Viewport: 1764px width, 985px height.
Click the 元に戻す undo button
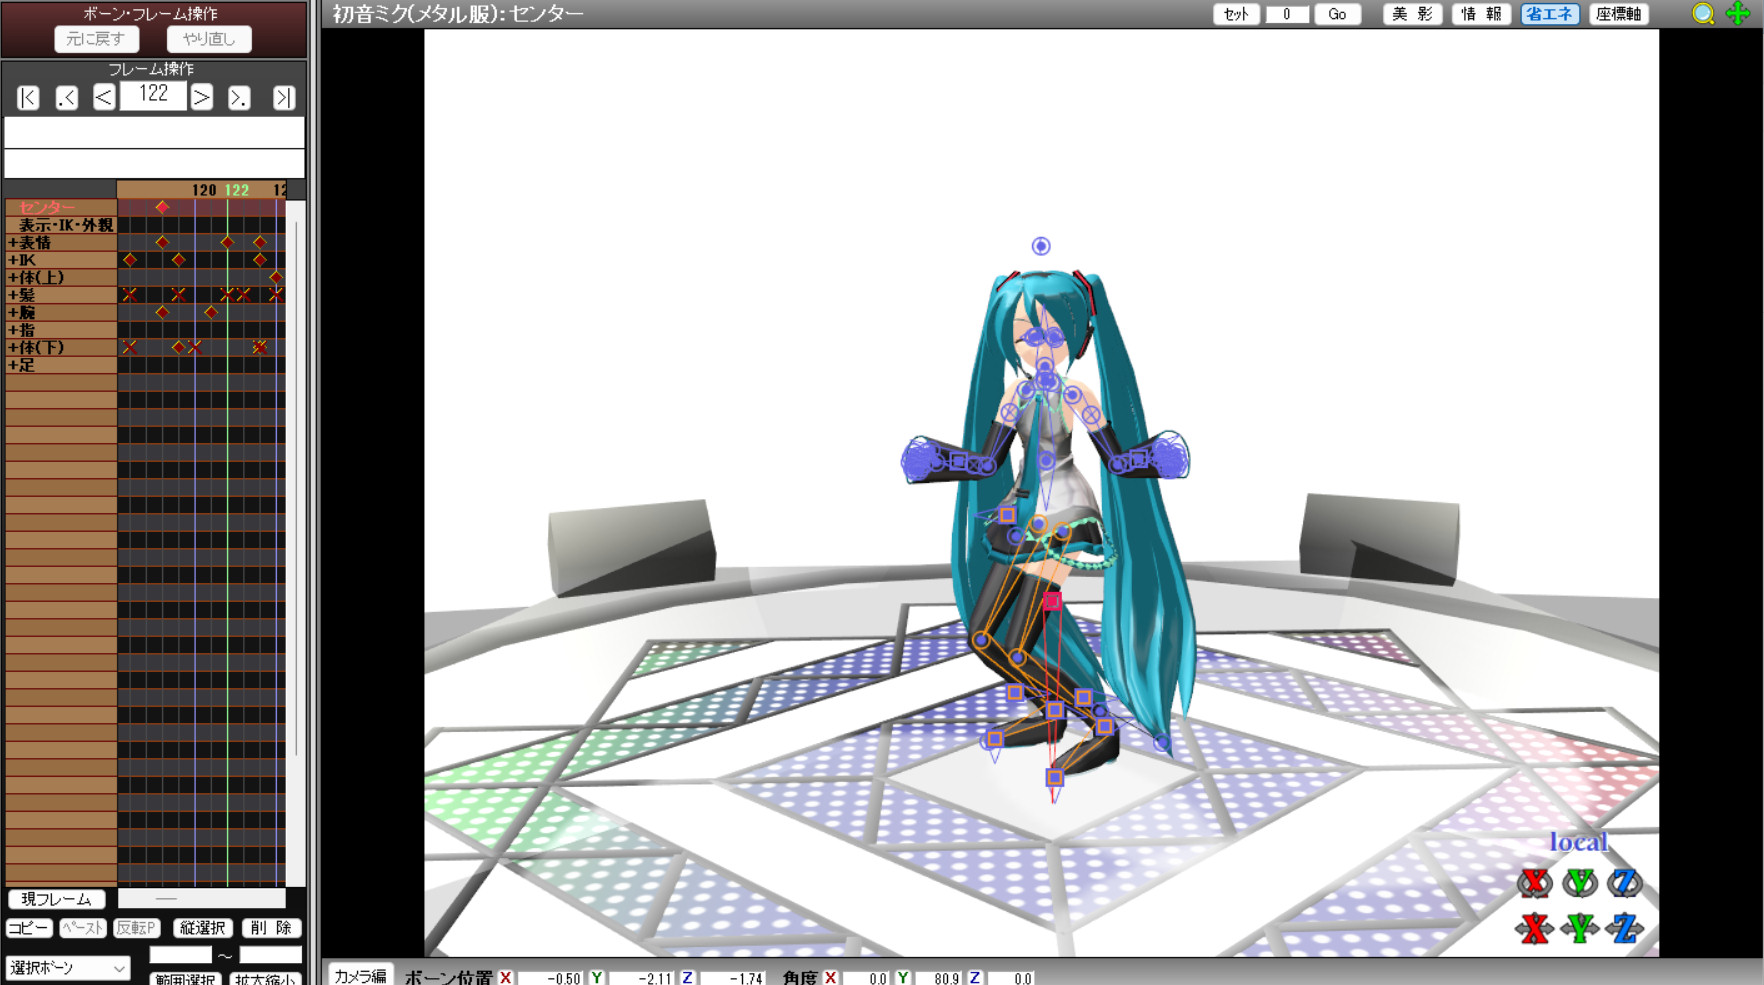tap(96, 39)
